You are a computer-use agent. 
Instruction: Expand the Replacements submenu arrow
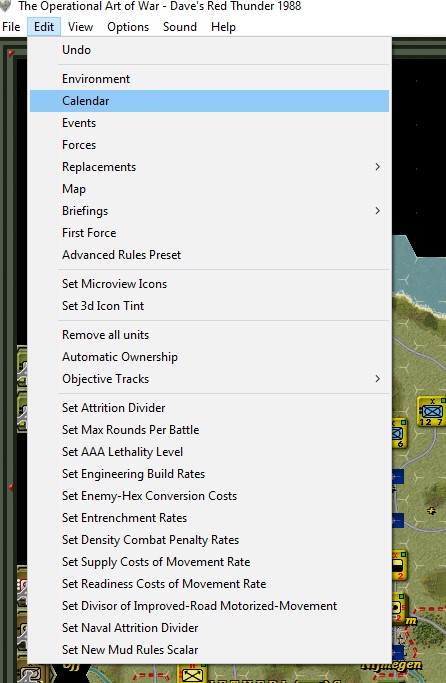pos(378,167)
